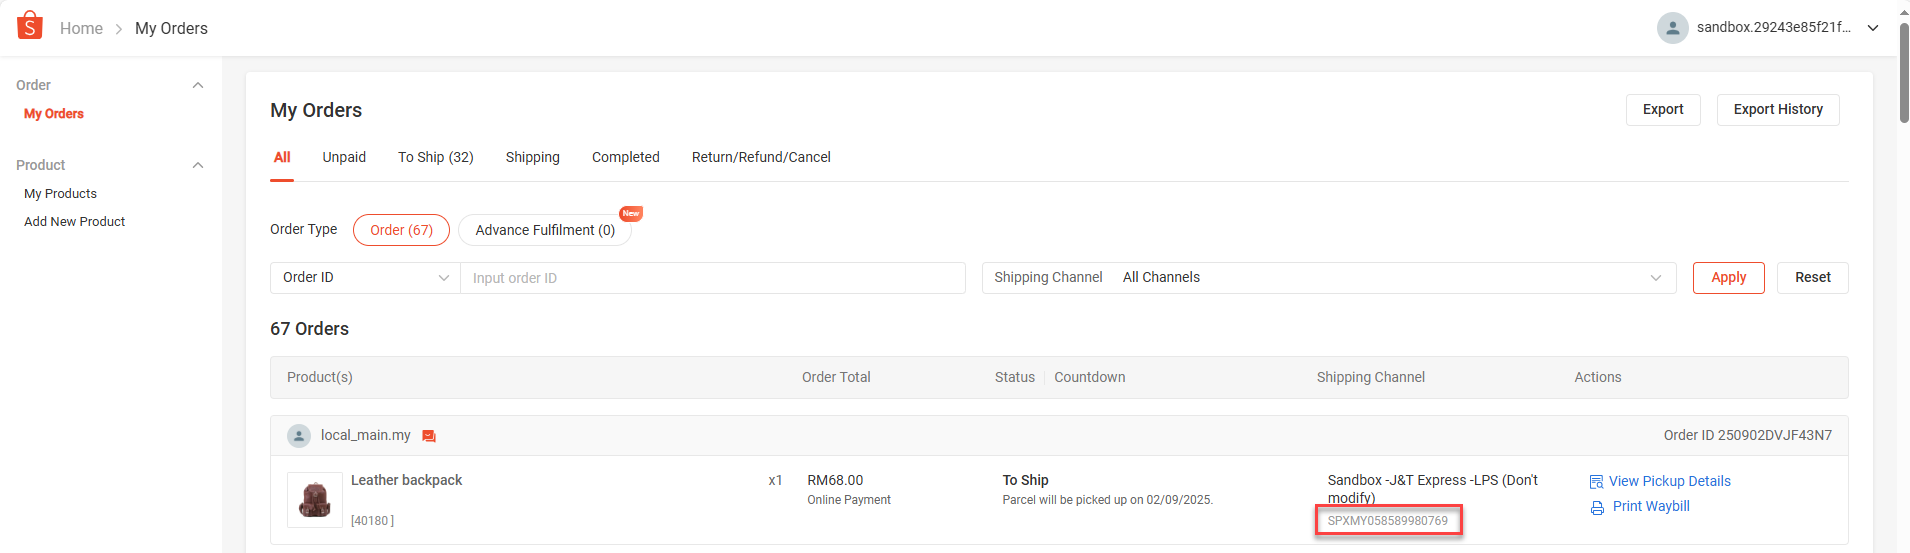Image resolution: width=1910 pixels, height=553 pixels.
Task: Open the Order ID search type dropdown
Action: (x=365, y=278)
